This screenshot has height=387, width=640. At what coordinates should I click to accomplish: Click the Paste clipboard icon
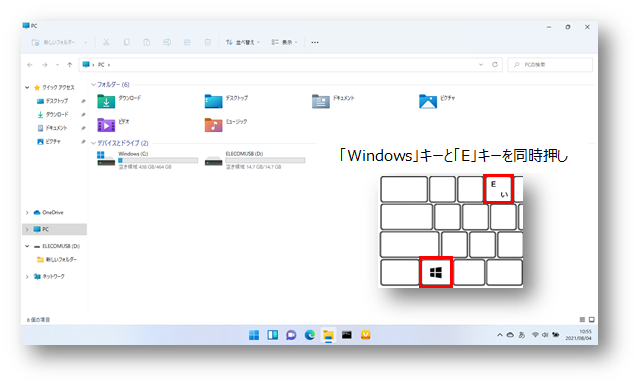[x=147, y=42]
